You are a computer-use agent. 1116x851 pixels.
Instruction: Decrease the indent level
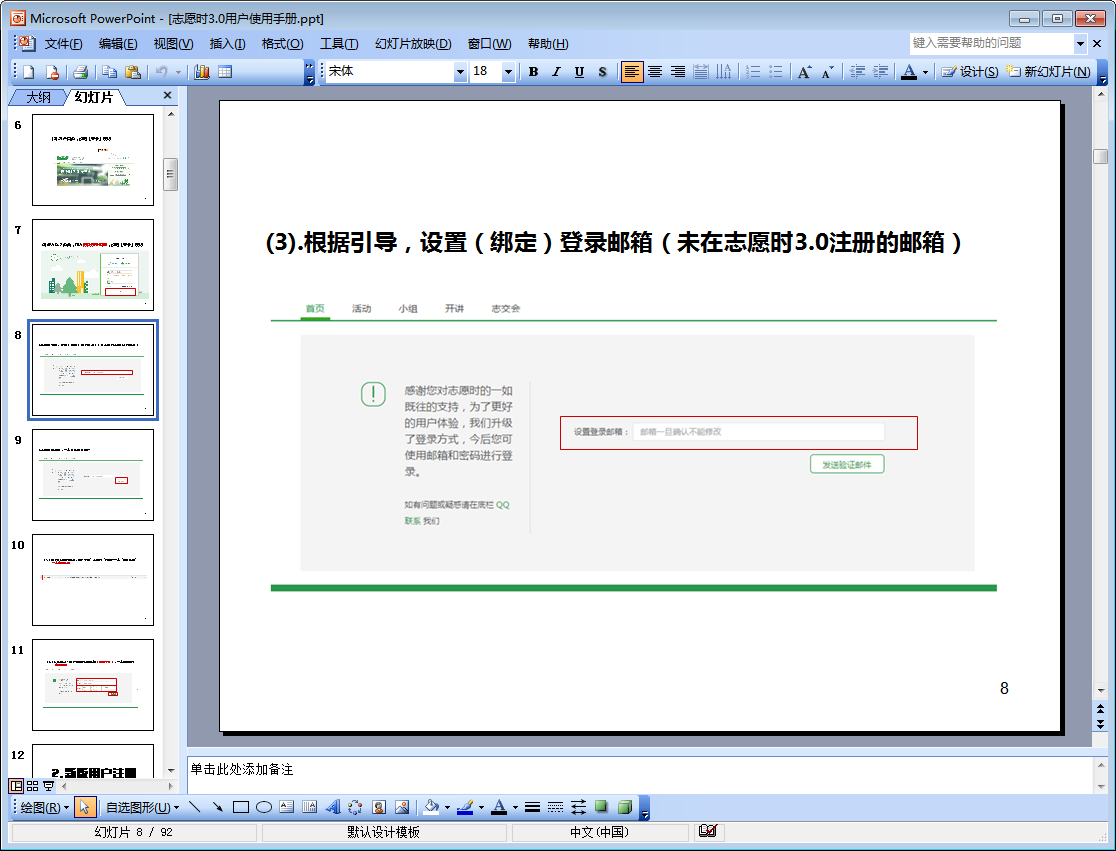(858, 72)
